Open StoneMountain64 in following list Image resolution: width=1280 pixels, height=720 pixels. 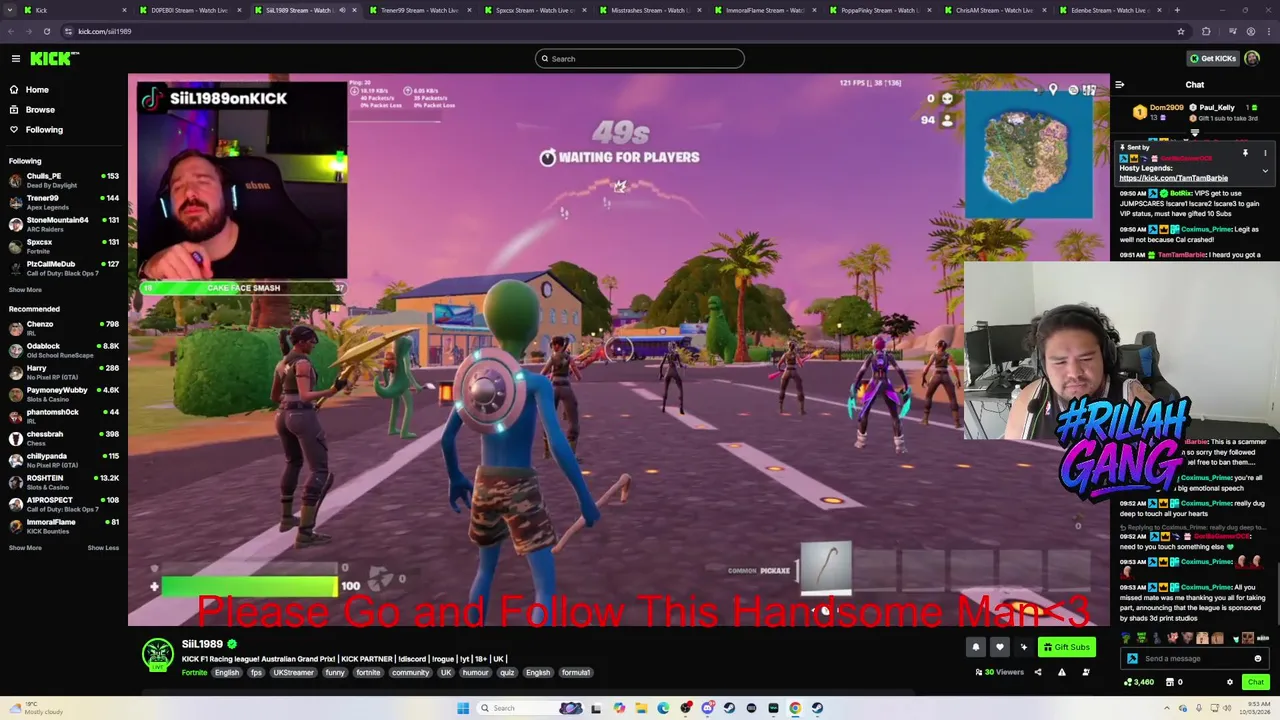[x=64, y=224]
